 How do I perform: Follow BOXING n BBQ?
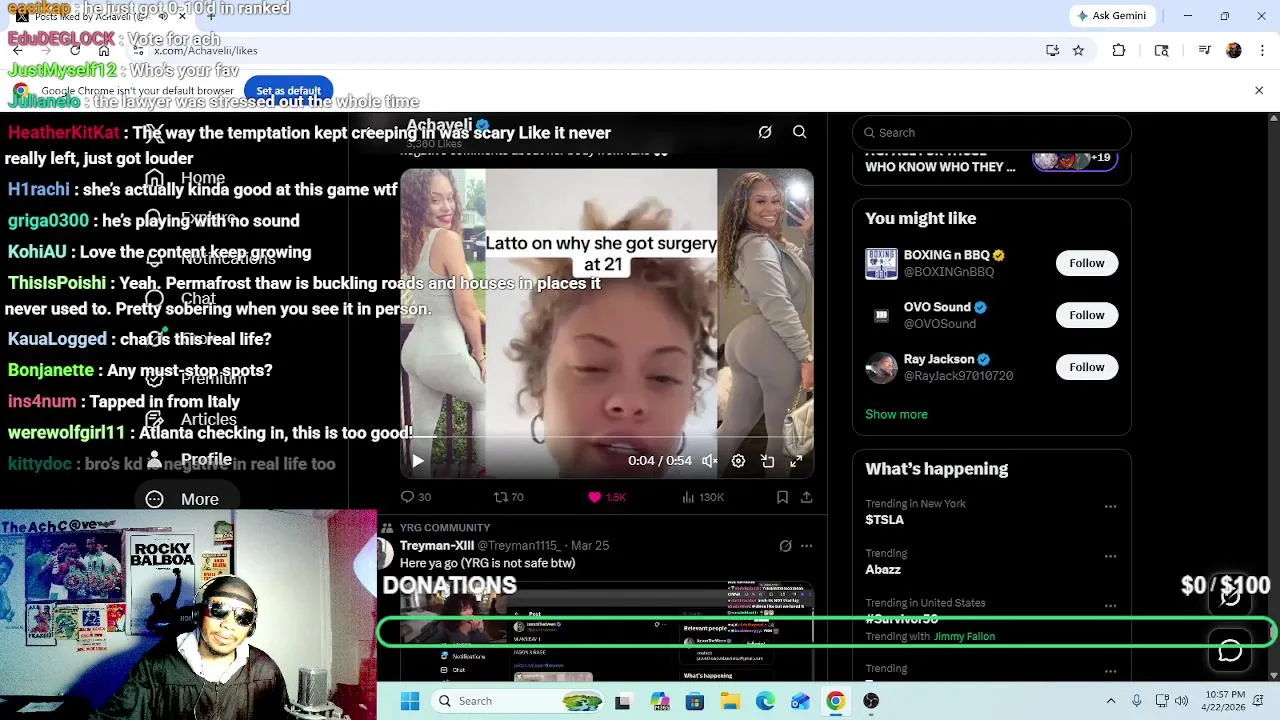coord(1086,263)
